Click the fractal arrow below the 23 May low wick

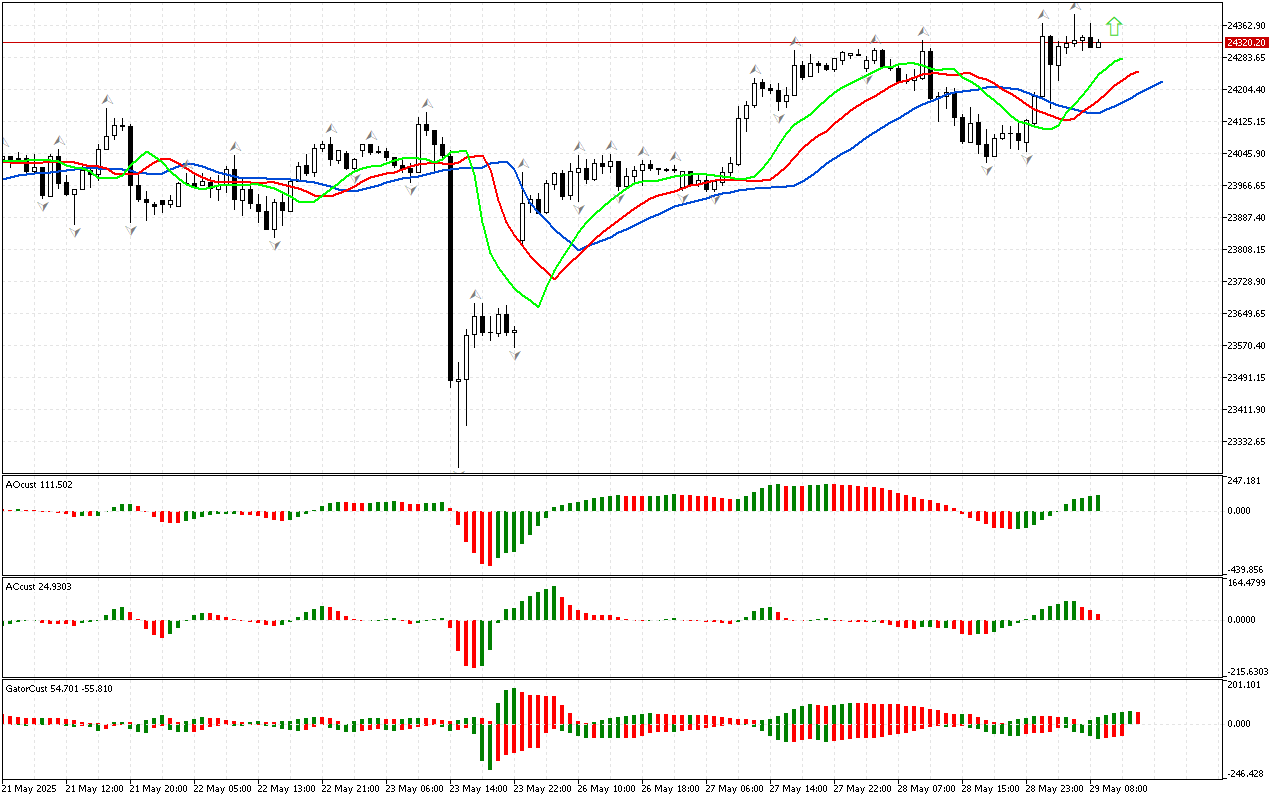tap(459, 471)
